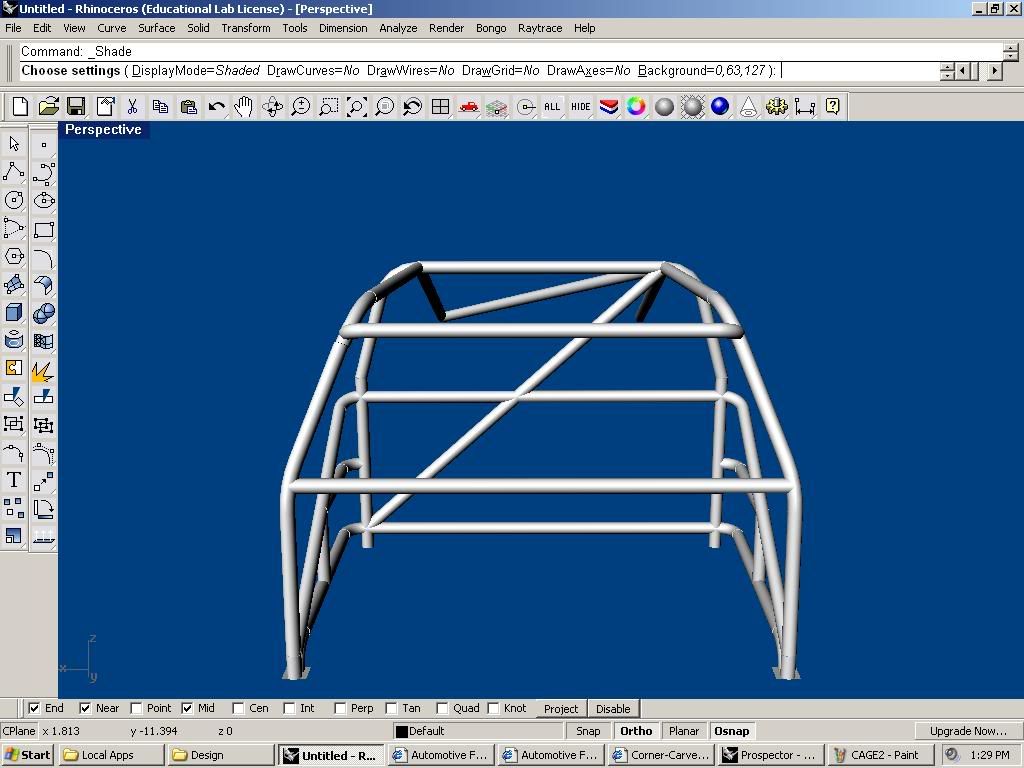The width and height of the screenshot is (1024, 768).
Task: Click the Disable osnap button
Action: pyautogui.click(x=613, y=708)
